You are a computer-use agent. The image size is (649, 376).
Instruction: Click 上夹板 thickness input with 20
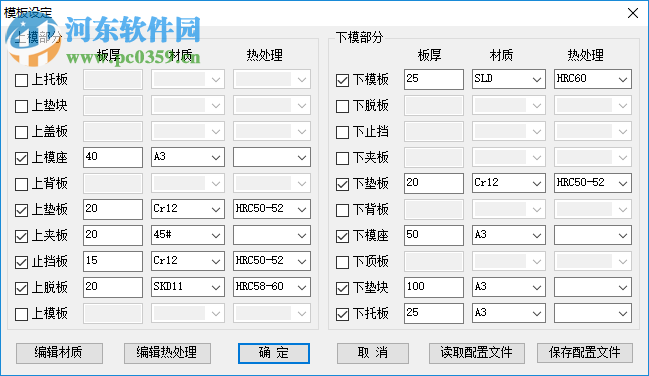[113, 235]
